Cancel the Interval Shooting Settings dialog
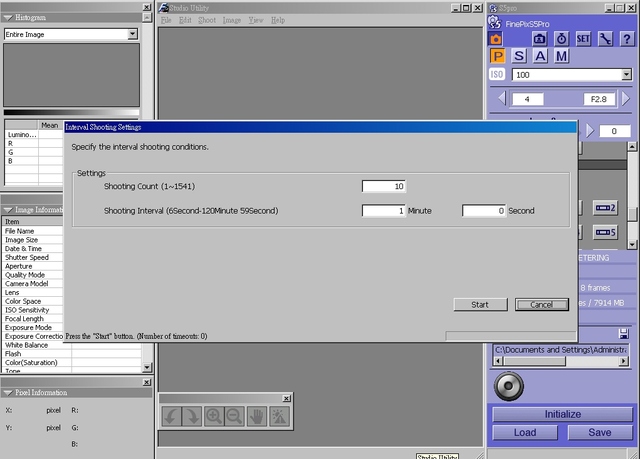 coord(542,305)
